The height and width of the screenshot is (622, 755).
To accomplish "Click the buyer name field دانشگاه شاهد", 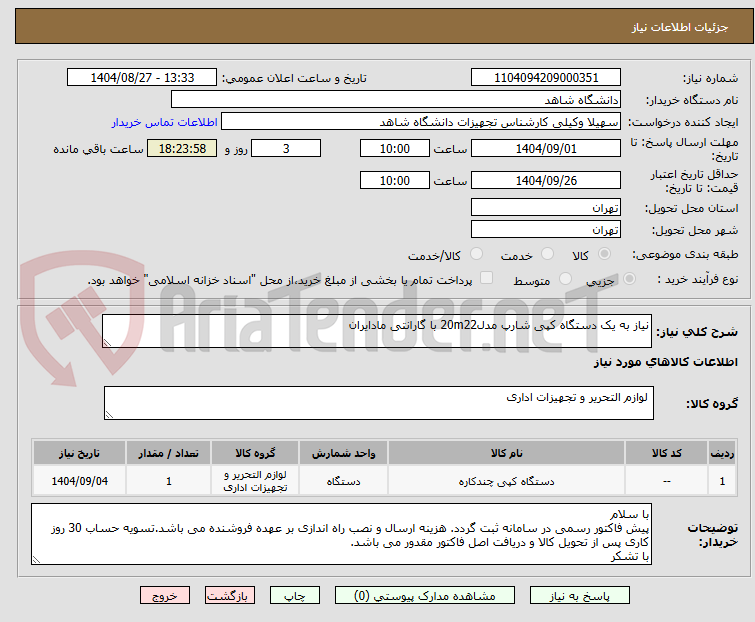I will (396, 100).
